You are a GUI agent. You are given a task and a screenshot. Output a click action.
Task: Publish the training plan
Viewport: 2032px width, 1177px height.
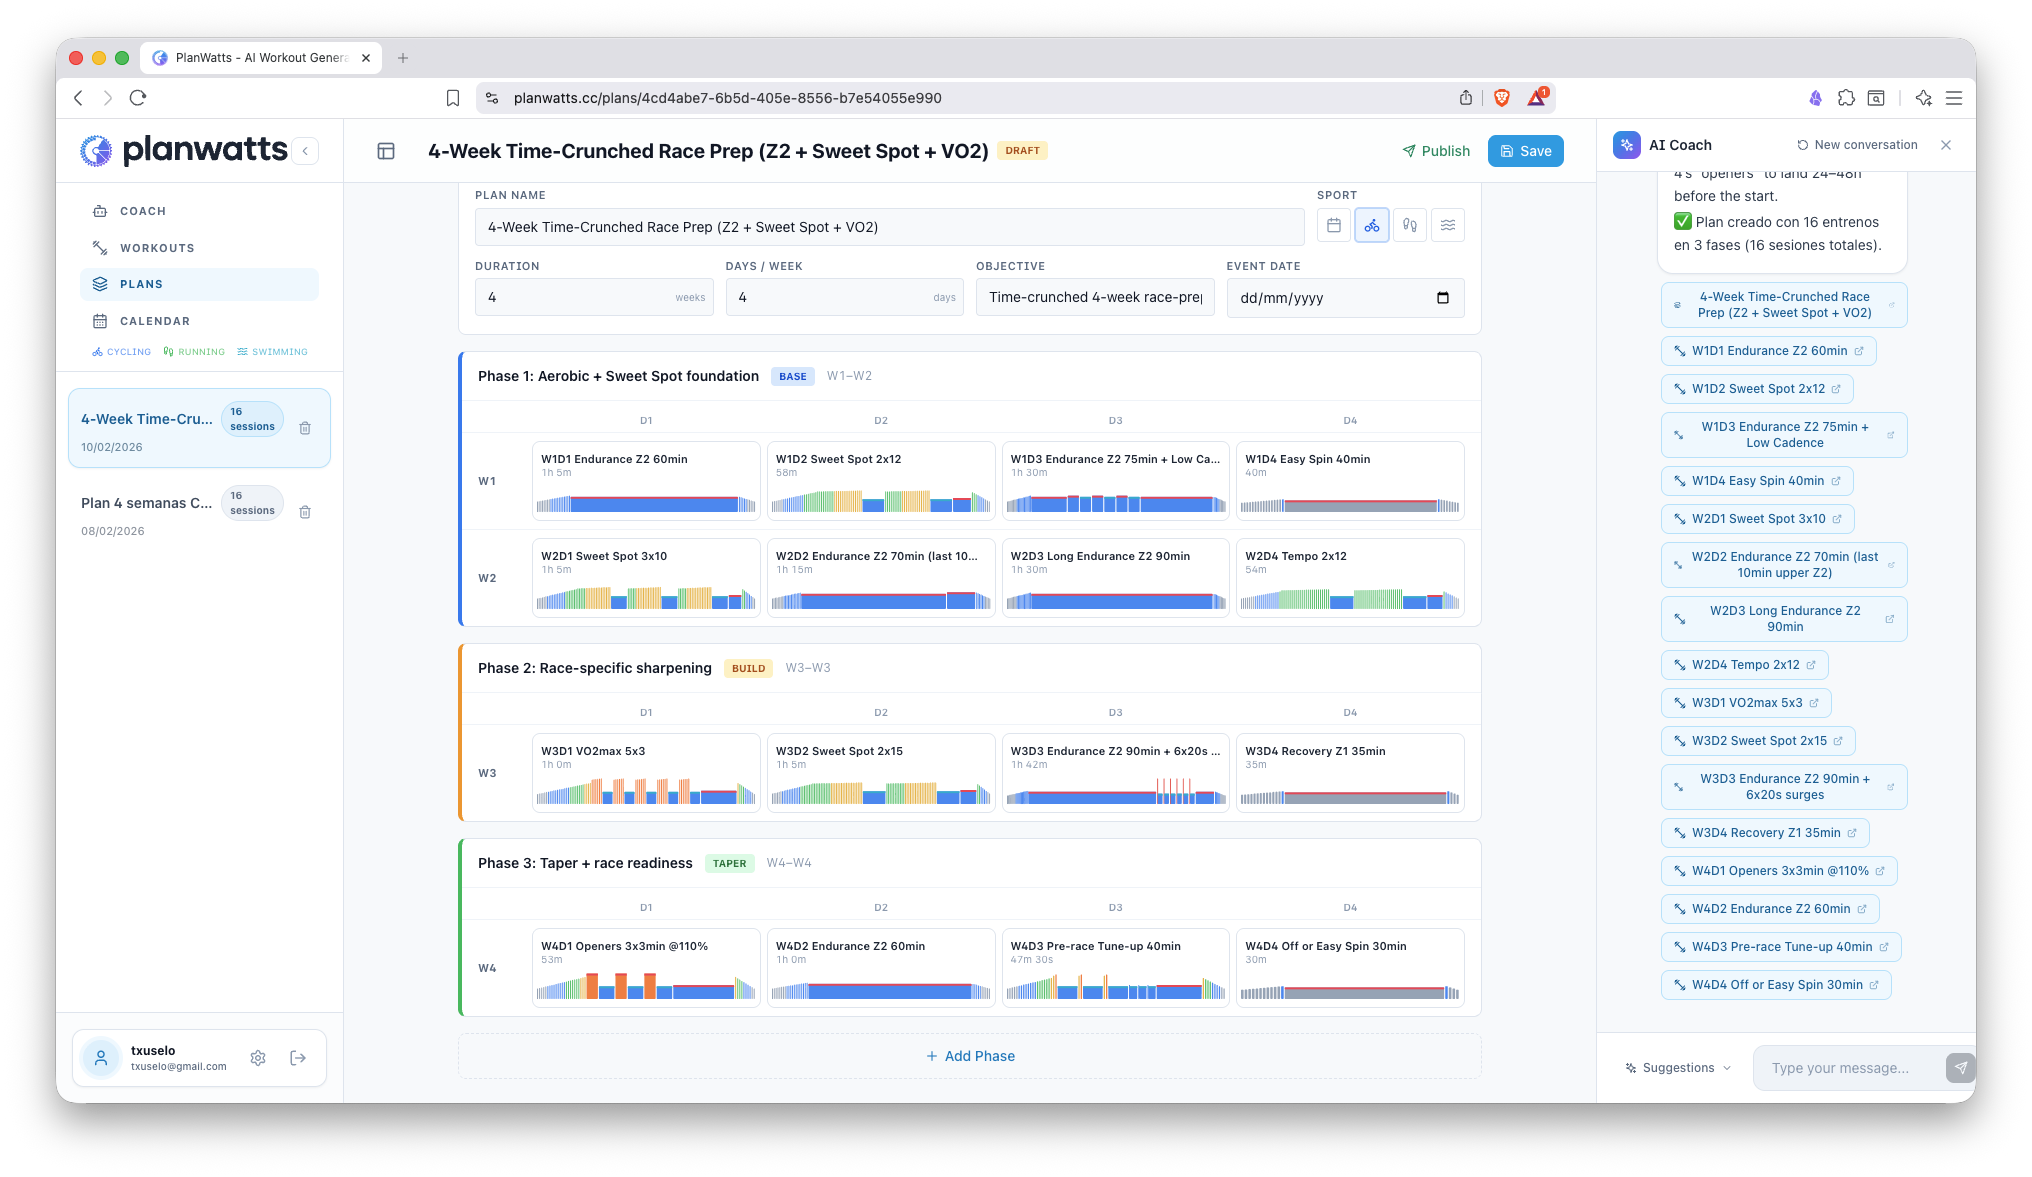1436,151
